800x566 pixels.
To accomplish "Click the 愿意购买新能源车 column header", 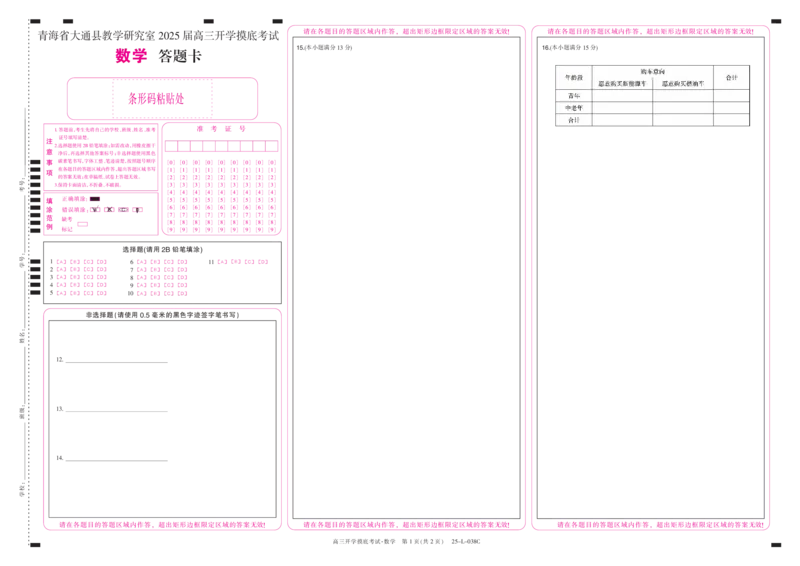I will (622, 84).
